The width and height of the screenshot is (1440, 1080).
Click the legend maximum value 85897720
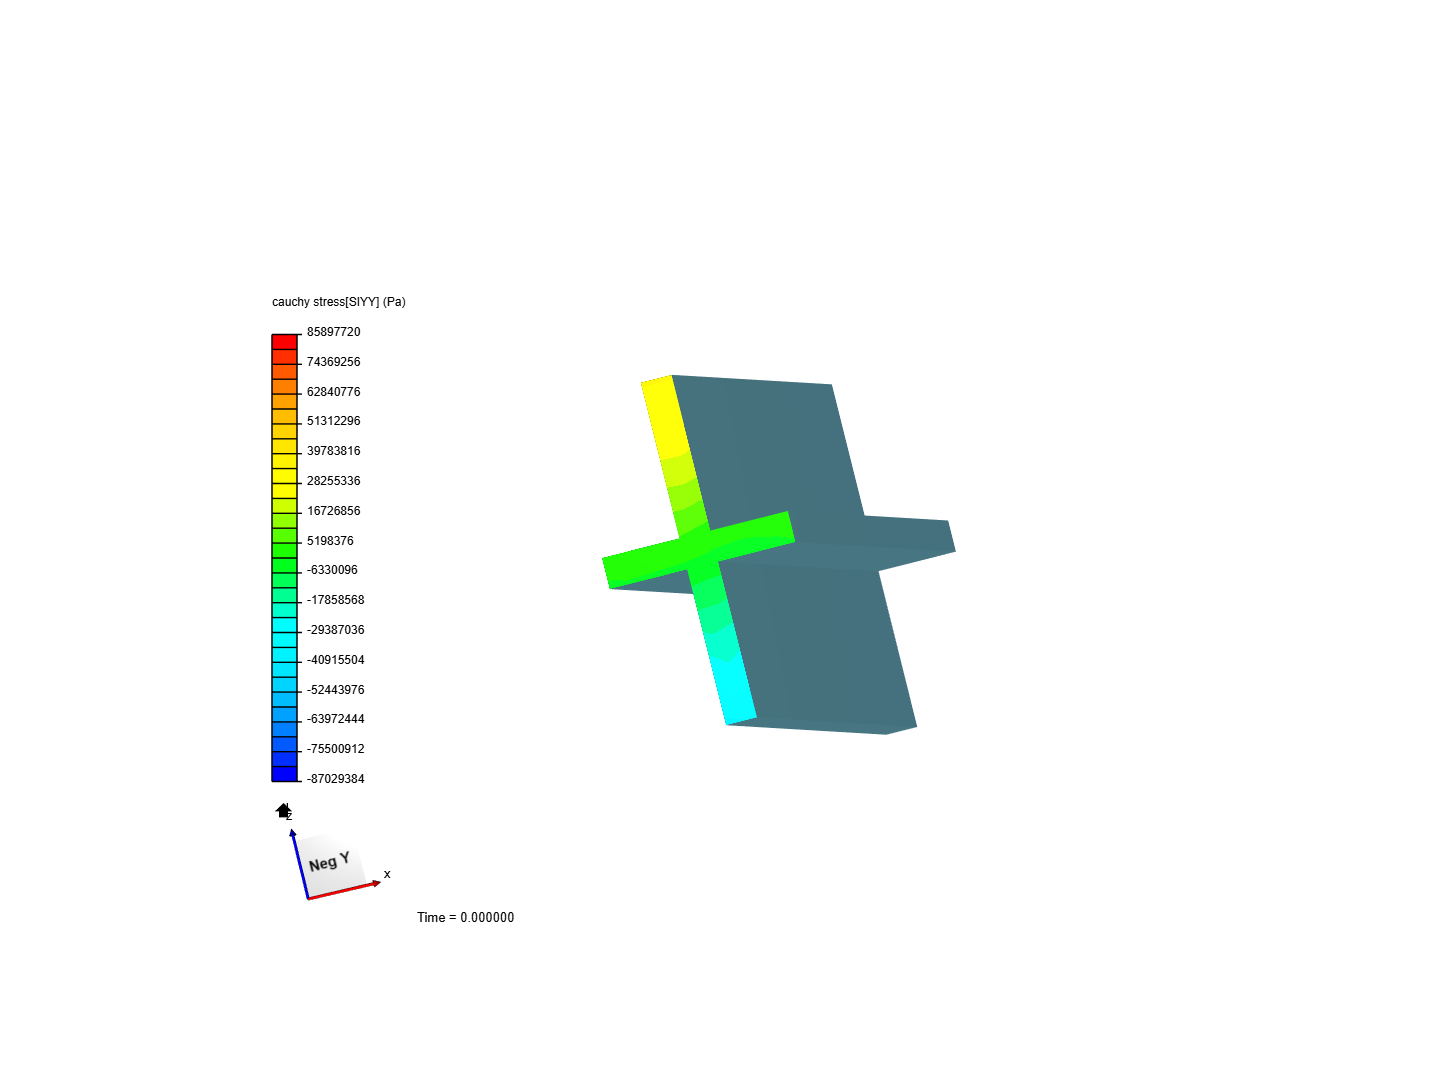click(x=333, y=332)
